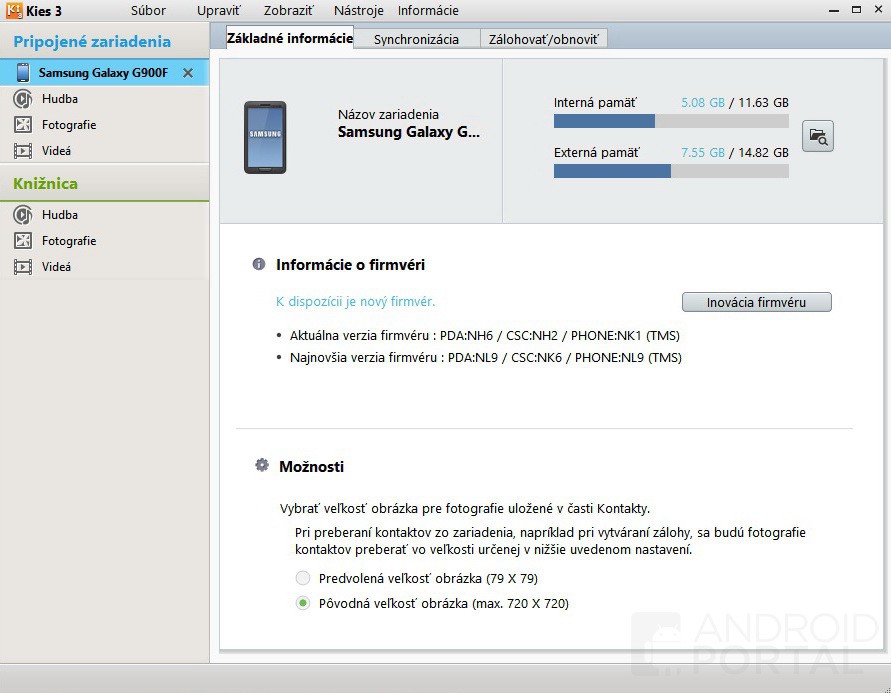The image size is (891, 693).
Task: Click the browse device storage folder icon
Action: pos(817,137)
